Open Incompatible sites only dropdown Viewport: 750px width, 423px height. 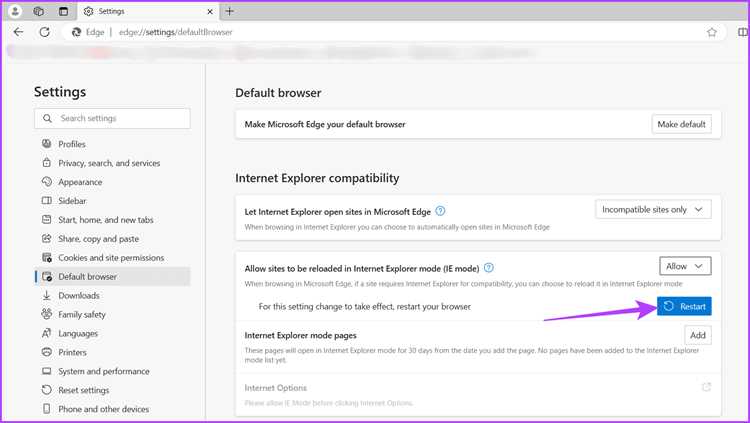(653, 210)
